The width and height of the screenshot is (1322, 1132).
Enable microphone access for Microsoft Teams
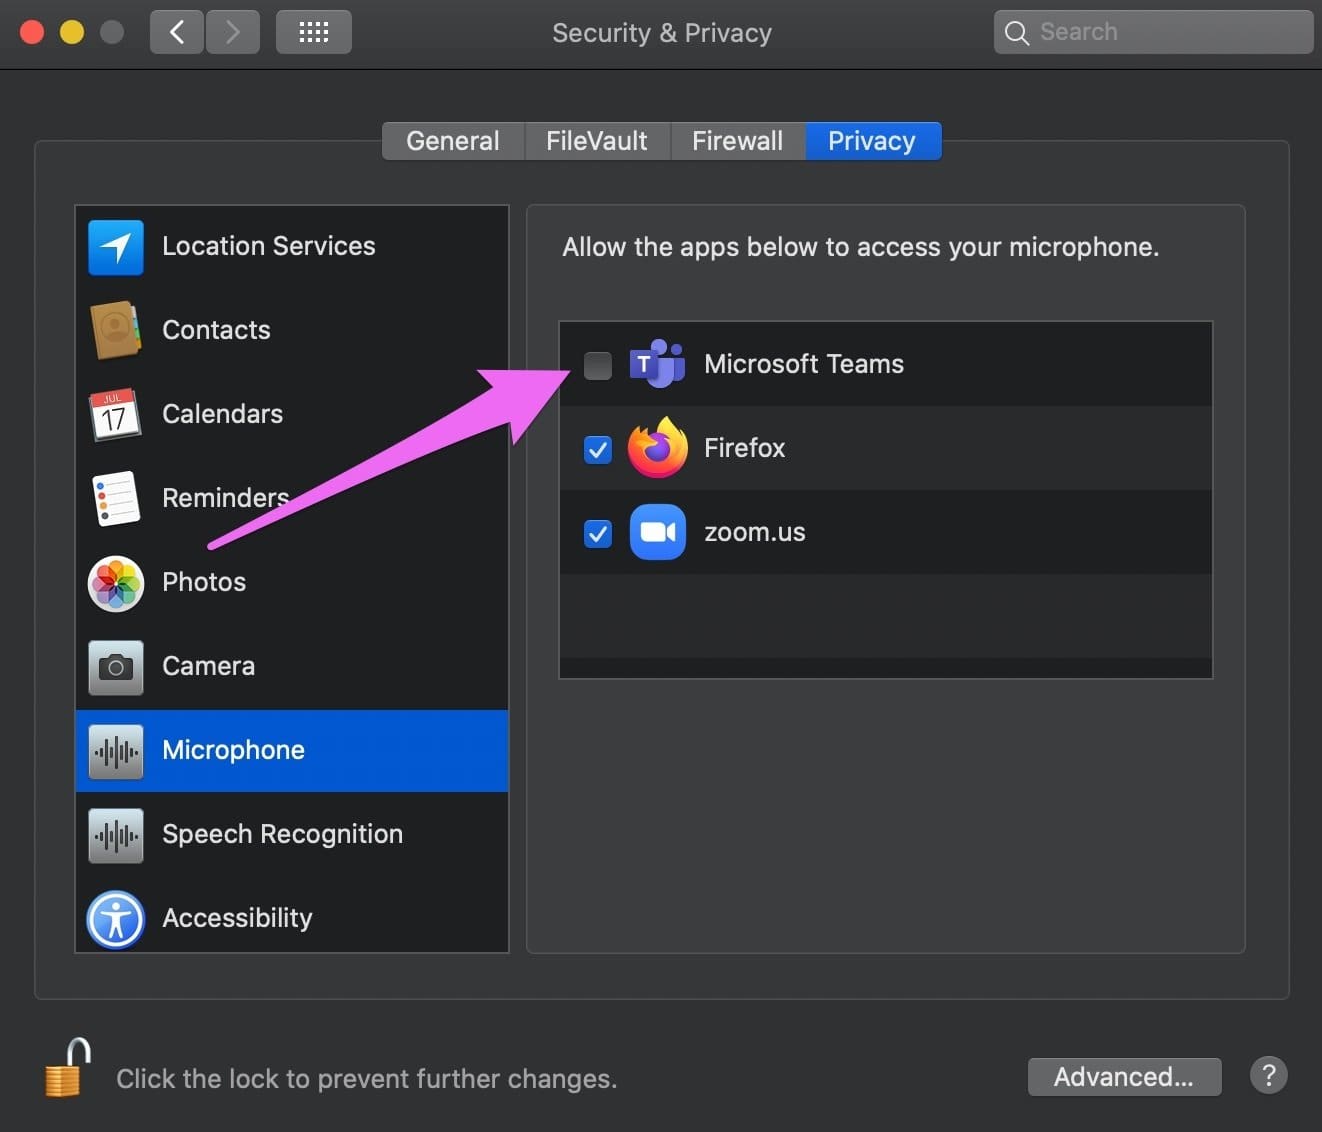(x=598, y=365)
